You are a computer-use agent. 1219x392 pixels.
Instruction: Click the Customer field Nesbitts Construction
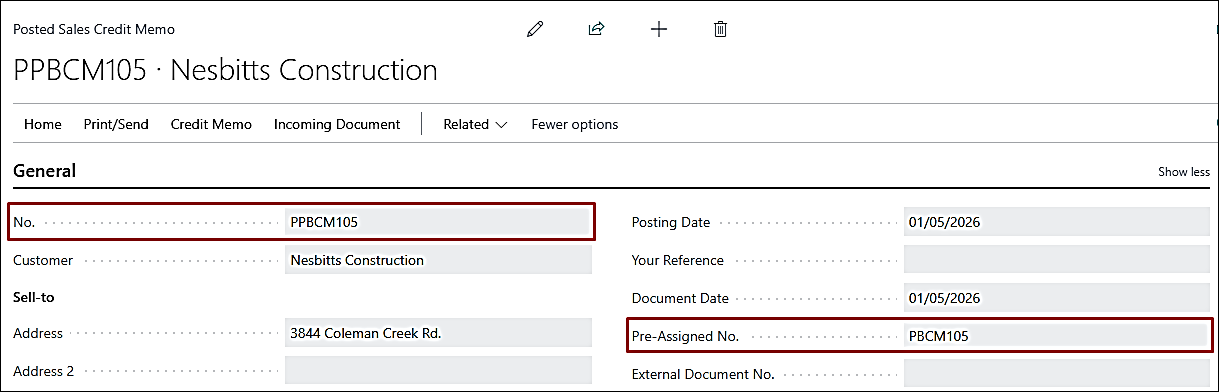pyautogui.click(x=438, y=260)
